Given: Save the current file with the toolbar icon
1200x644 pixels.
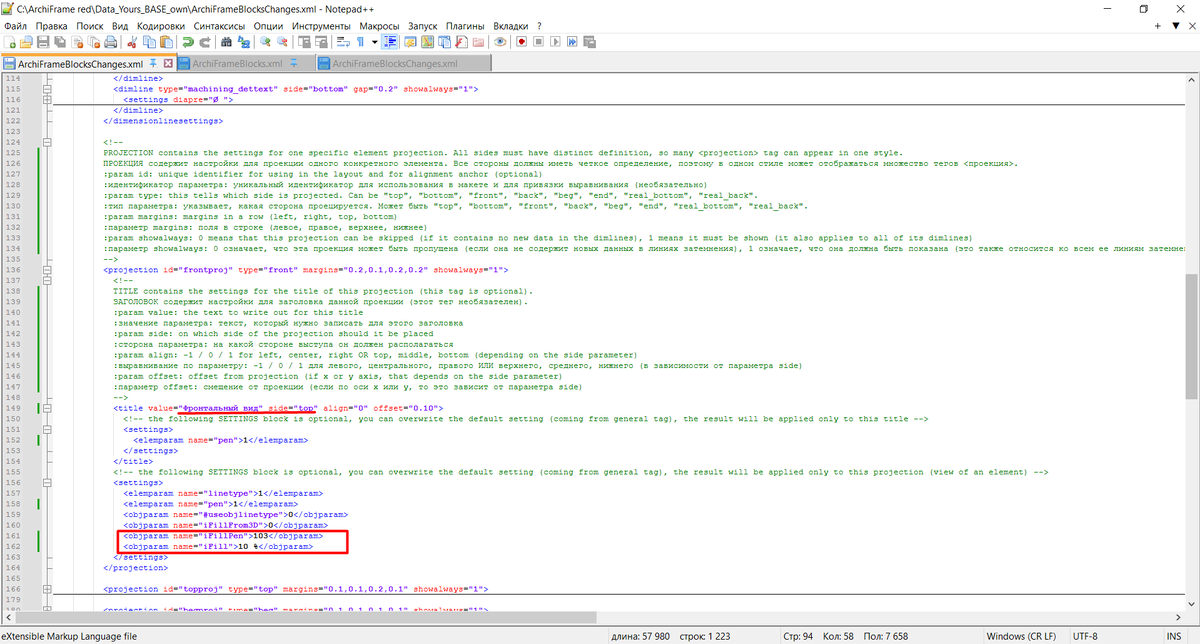Looking at the screenshot, I should tap(43, 42).
